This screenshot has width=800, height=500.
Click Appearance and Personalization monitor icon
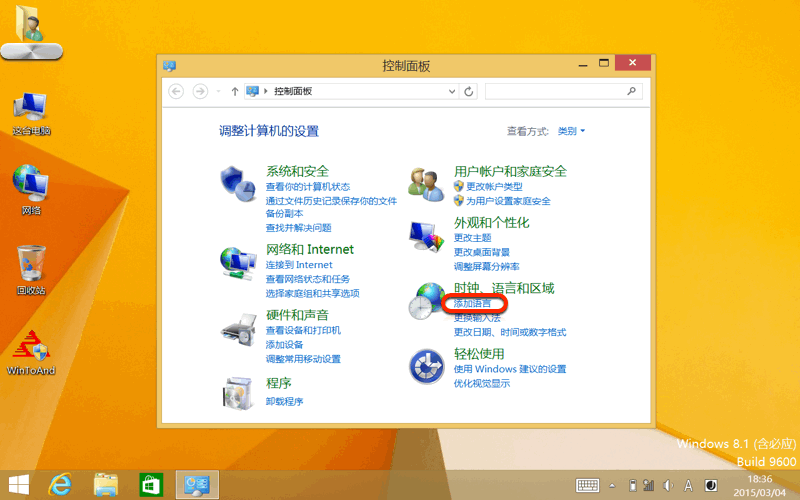(x=426, y=236)
